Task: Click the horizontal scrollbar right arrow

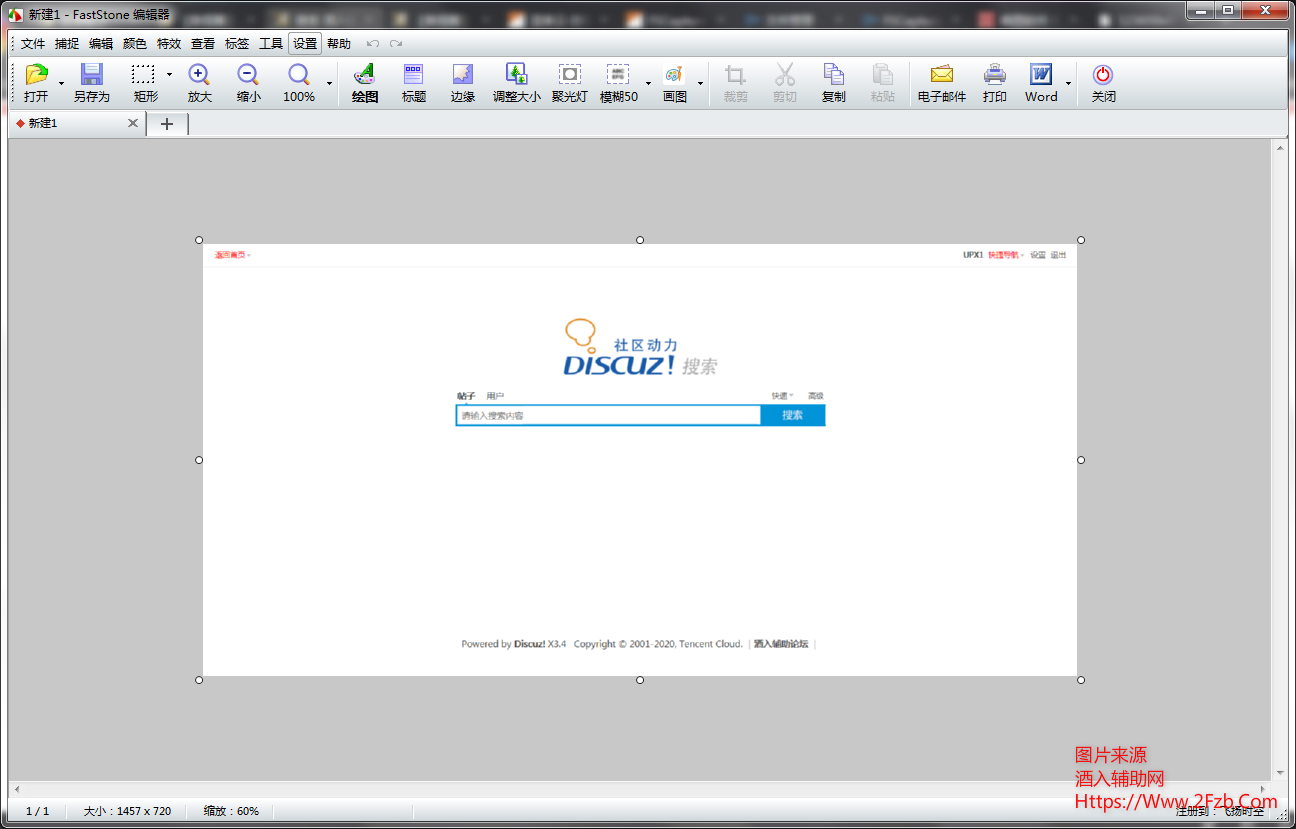Action: [x=1264, y=789]
